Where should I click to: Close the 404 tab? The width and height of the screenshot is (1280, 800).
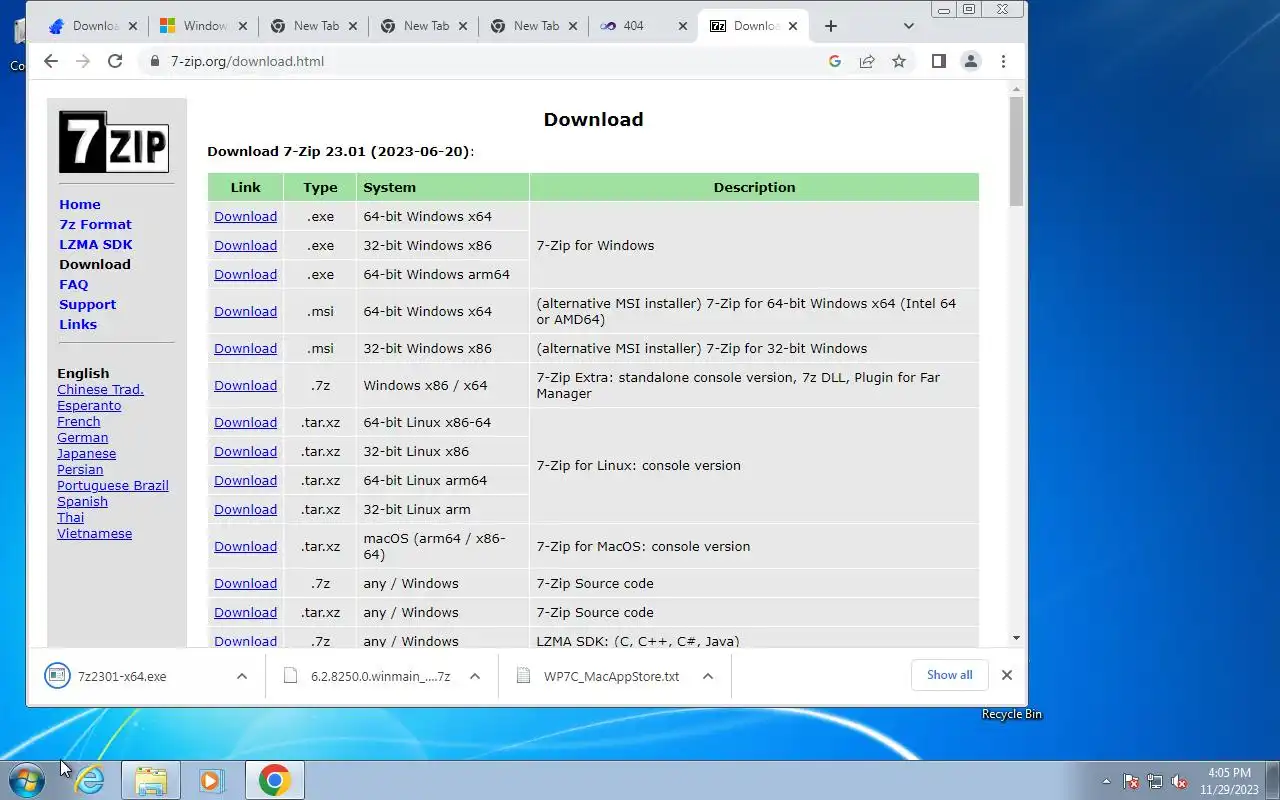pos(683,26)
